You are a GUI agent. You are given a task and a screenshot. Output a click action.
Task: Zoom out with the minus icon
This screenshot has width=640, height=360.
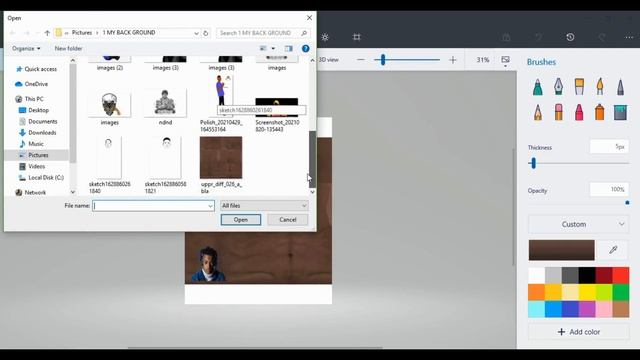(x=360, y=60)
